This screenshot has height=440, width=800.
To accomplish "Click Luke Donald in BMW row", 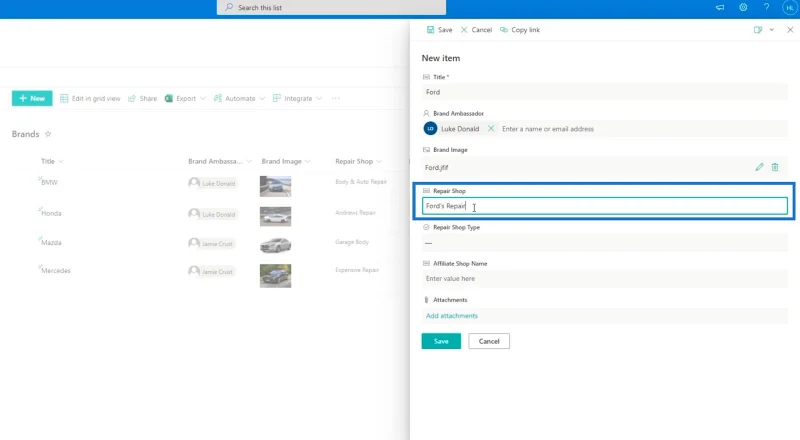I will (212, 183).
